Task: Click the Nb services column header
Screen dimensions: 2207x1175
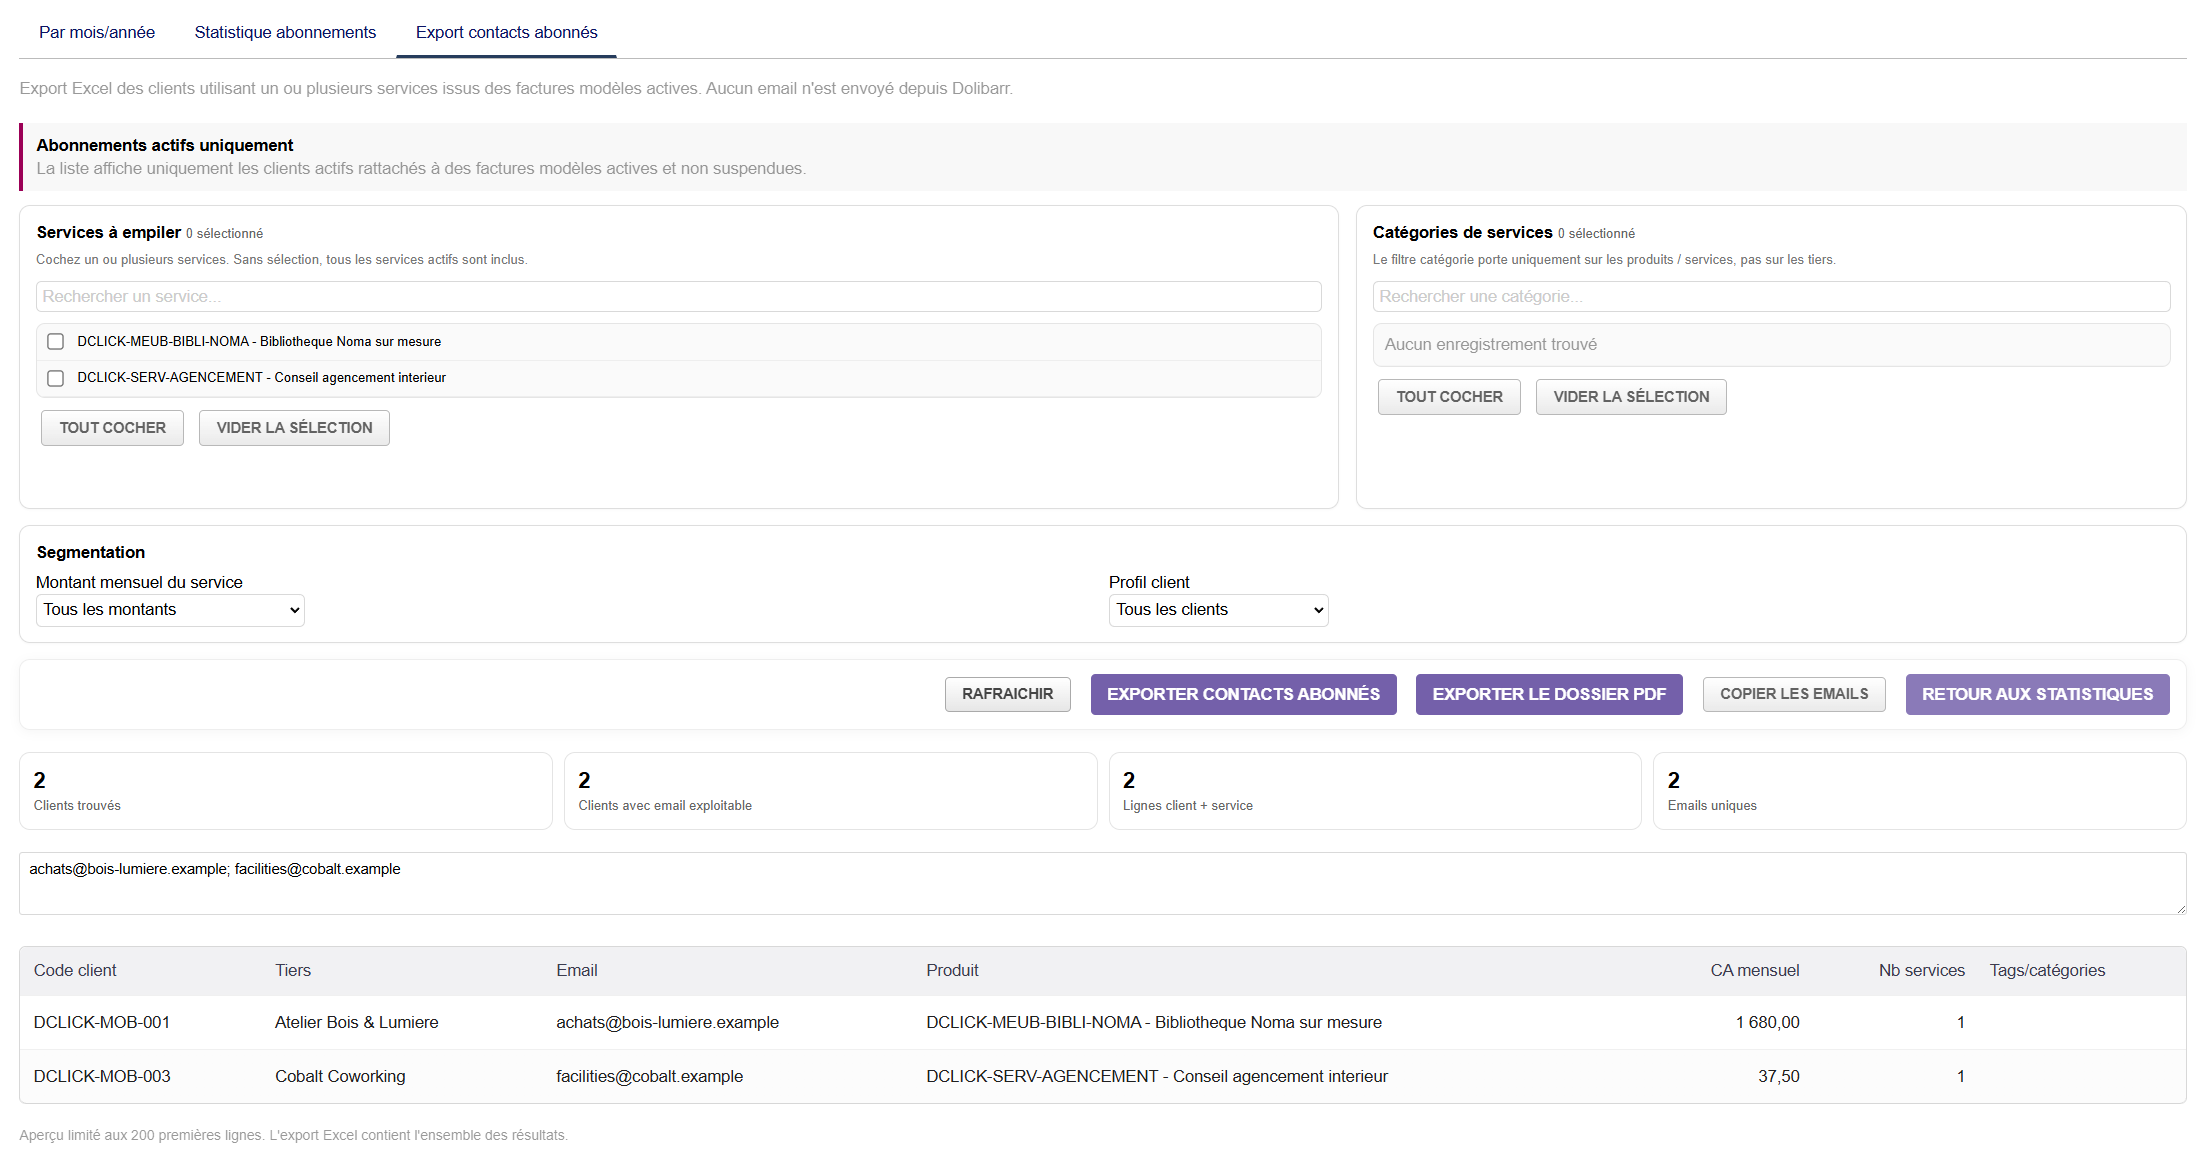Action: pyautogui.click(x=1921, y=970)
